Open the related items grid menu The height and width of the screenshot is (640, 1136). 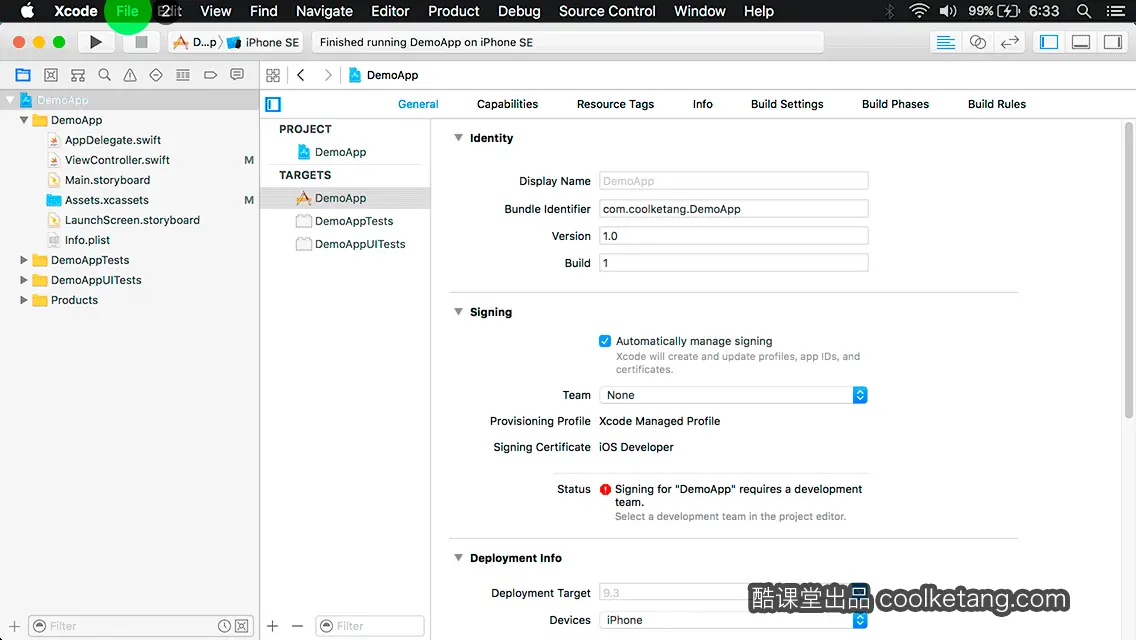tap(273, 75)
